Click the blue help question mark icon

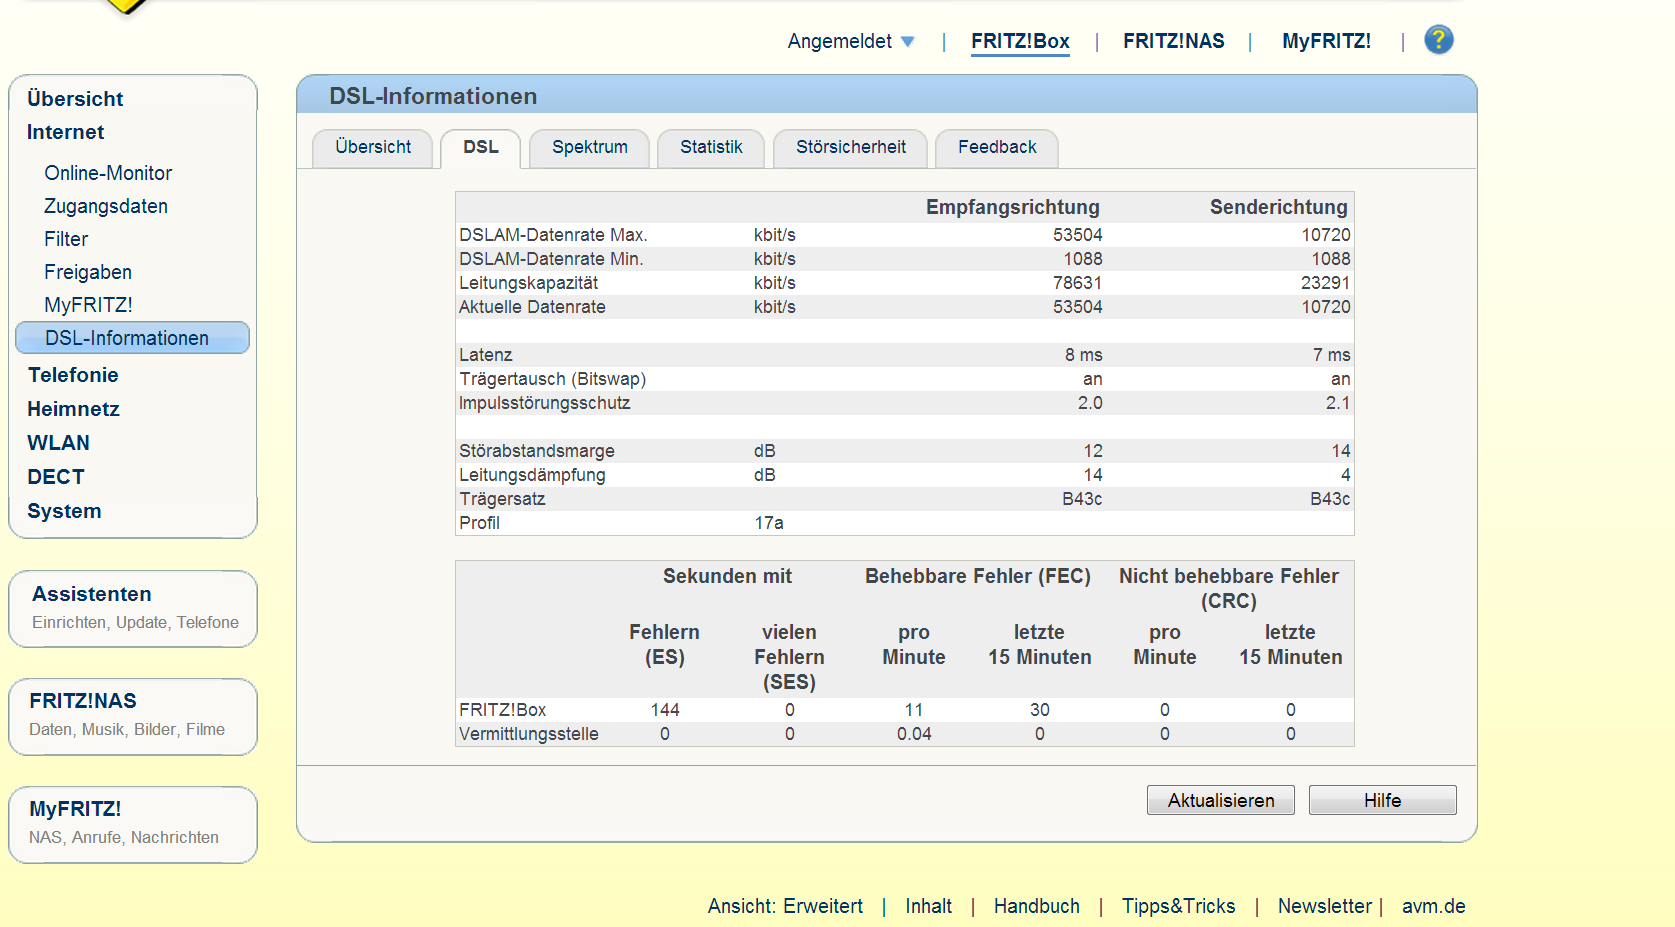pyautogui.click(x=1438, y=40)
